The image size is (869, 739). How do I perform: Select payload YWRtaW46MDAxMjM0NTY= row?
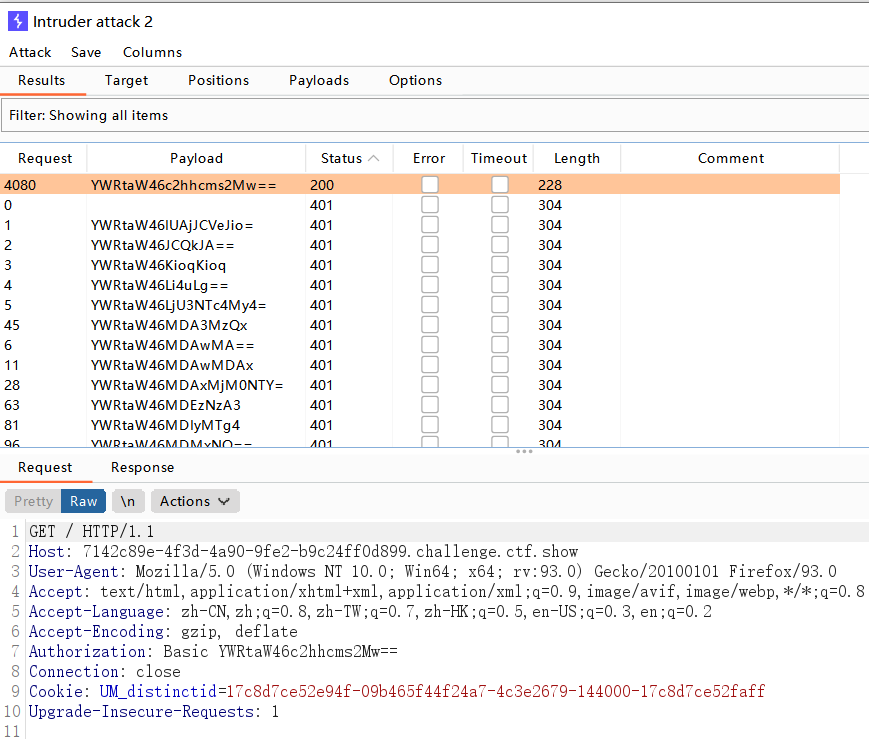coord(420,385)
